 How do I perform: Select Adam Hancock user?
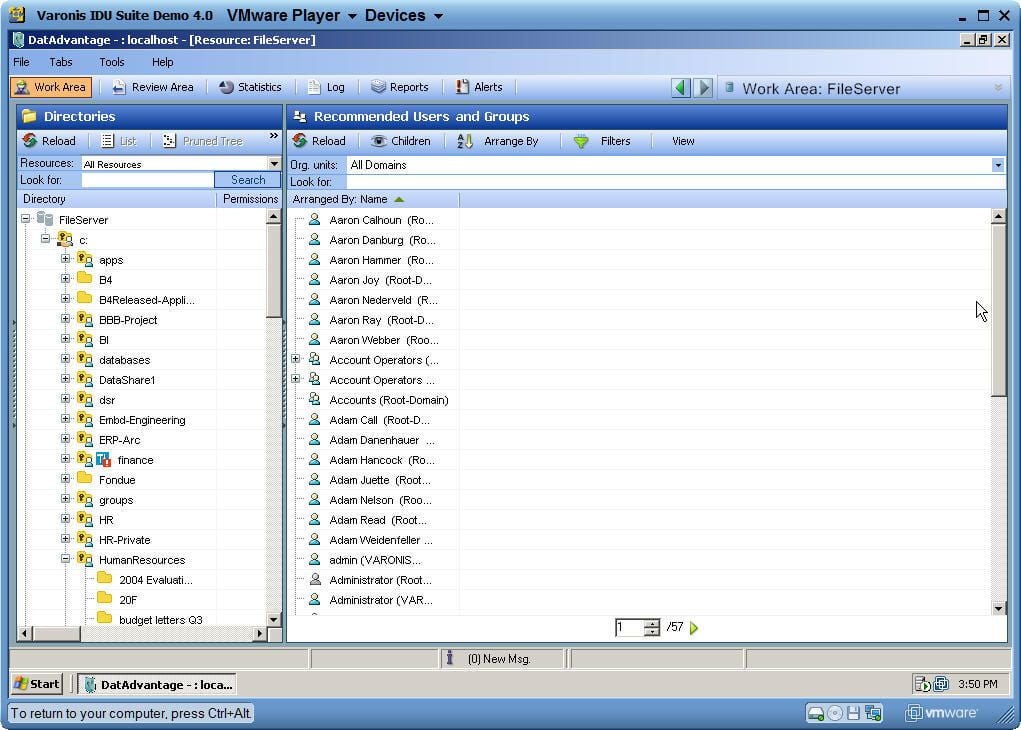tap(382, 460)
